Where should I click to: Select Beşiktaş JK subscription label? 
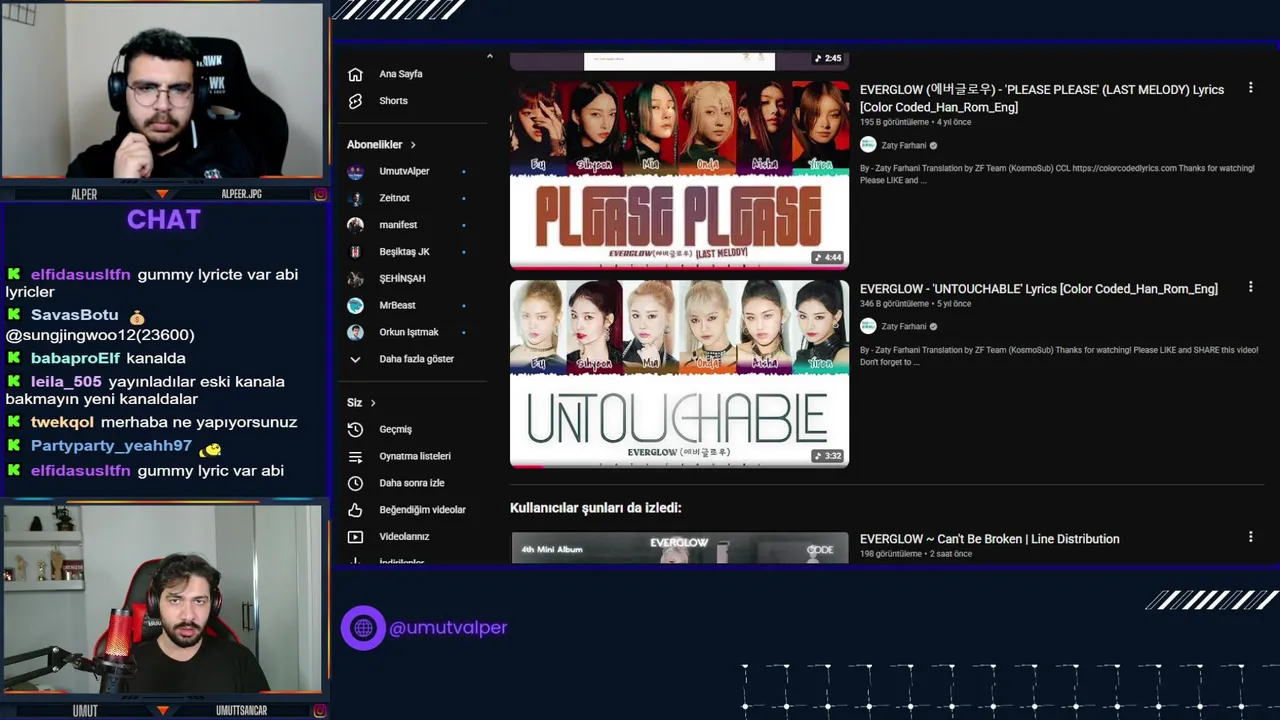coord(404,252)
